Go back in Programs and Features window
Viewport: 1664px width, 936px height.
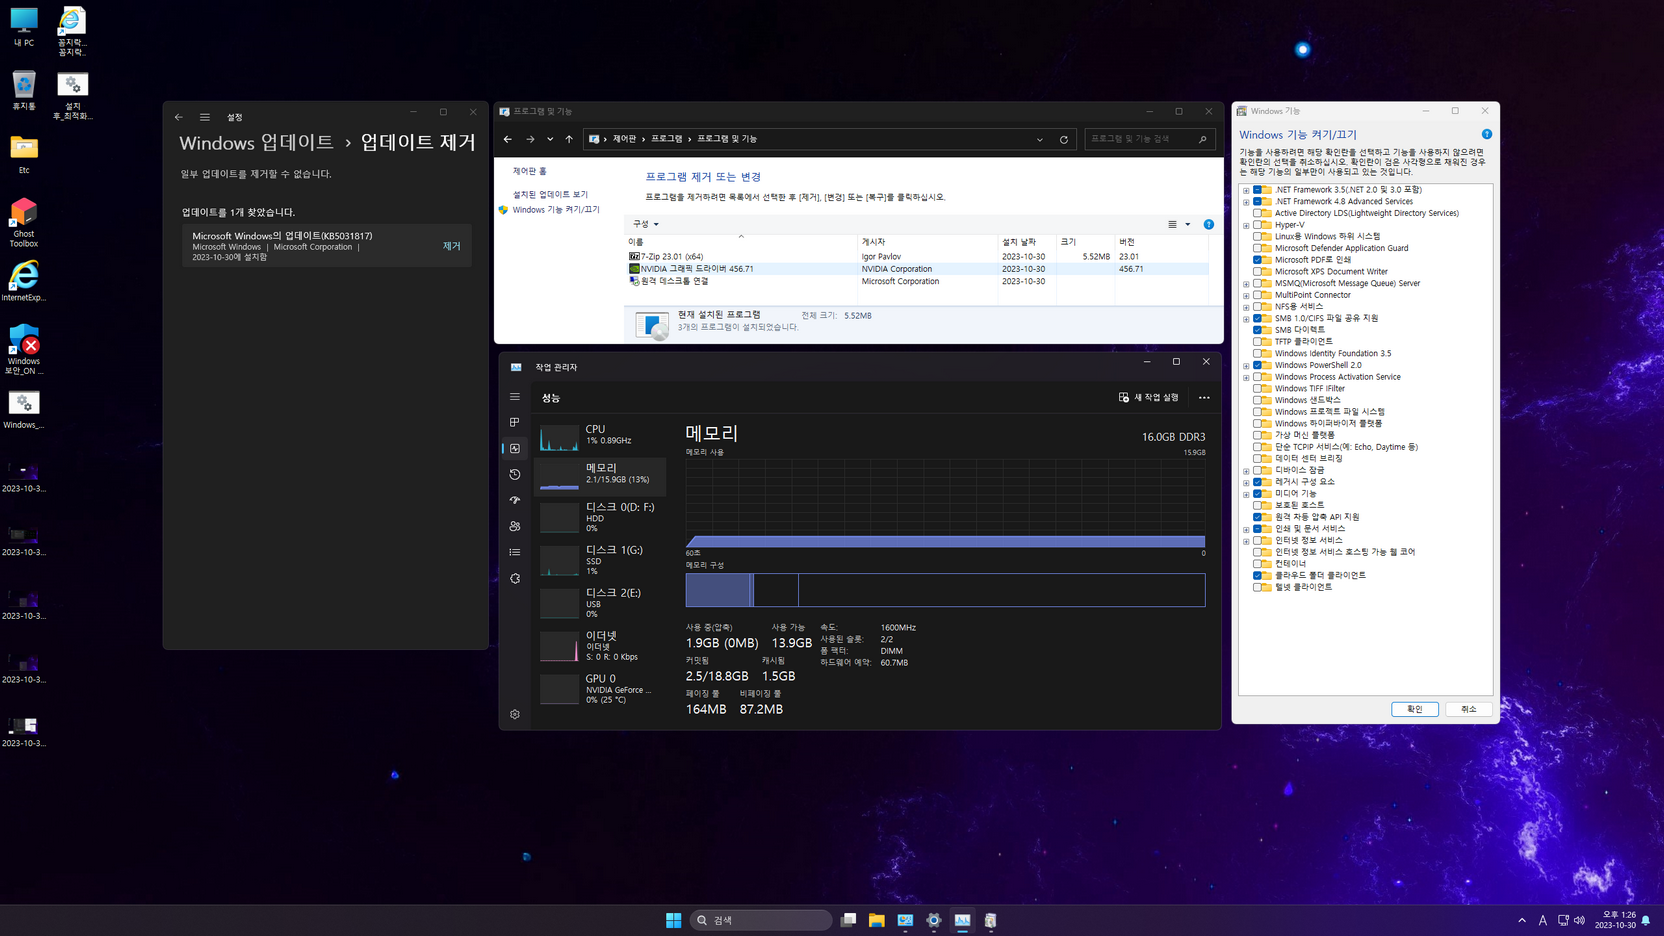508,139
